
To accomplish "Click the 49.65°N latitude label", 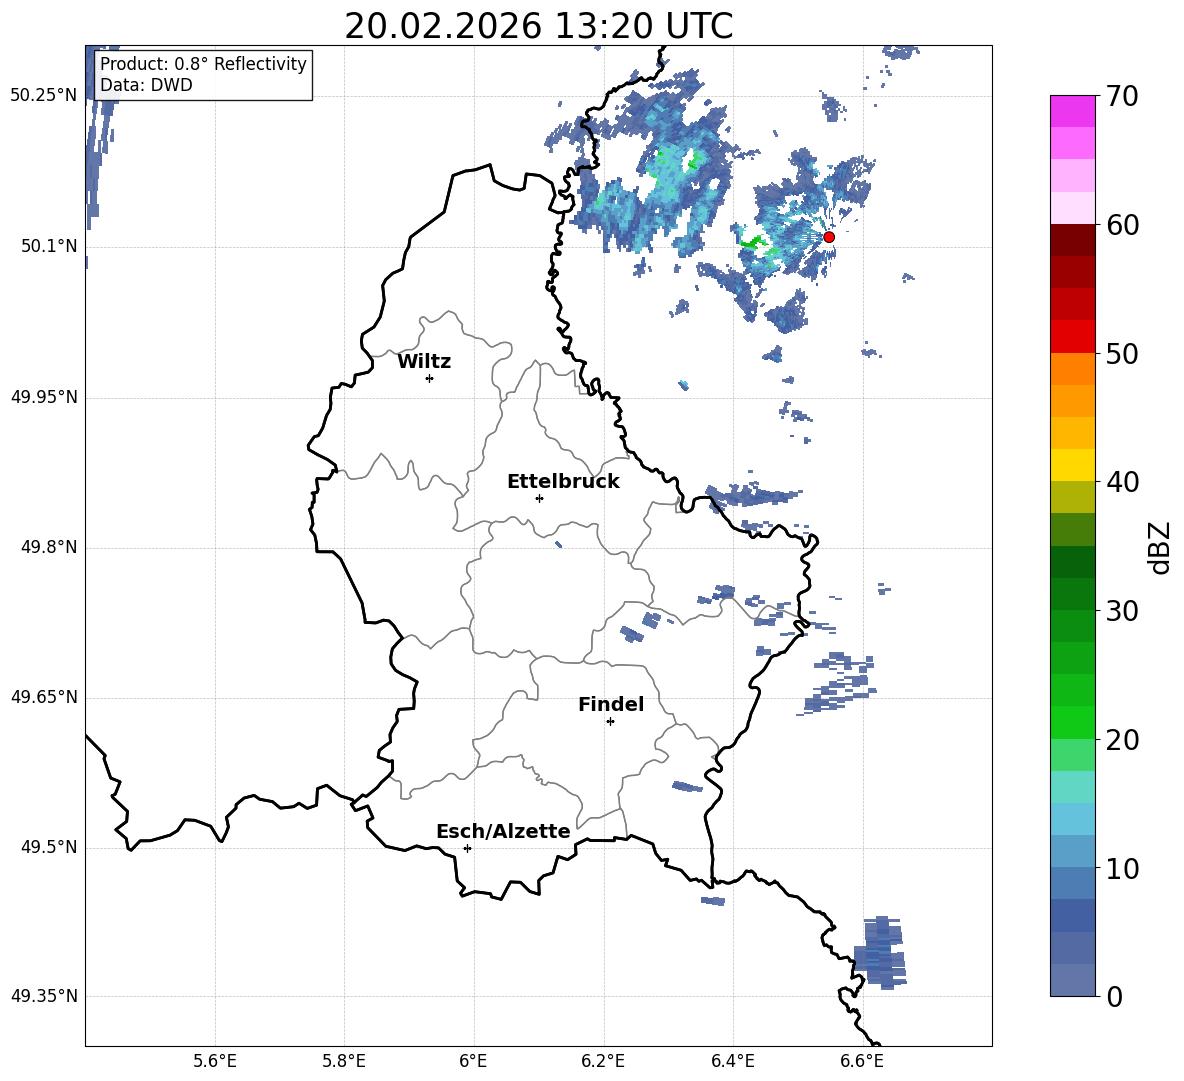I will [44, 697].
